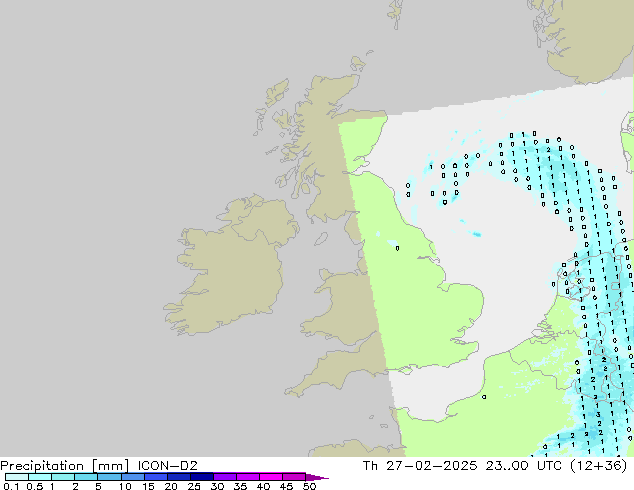Click the '10' legend scale label
Image resolution: width=634 pixels, height=490 pixels.
(125, 486)
